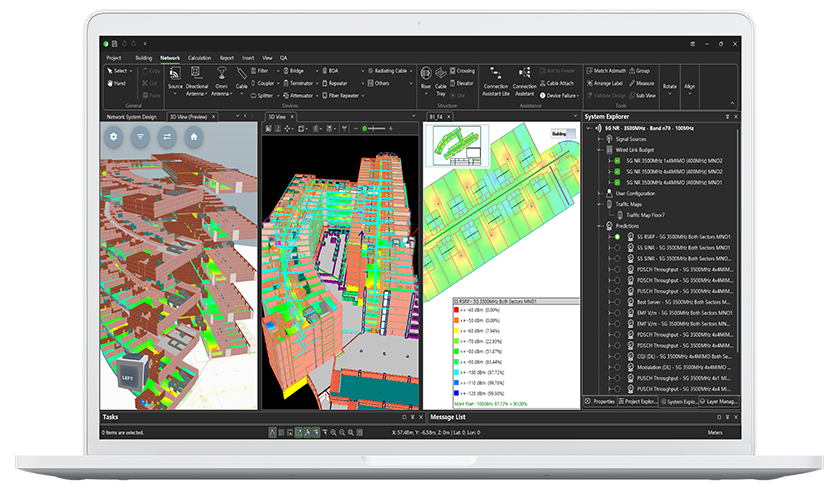The image size is (838, 489).
Task: Open the Filter device dropdown
Action: [x=278, y=71]
